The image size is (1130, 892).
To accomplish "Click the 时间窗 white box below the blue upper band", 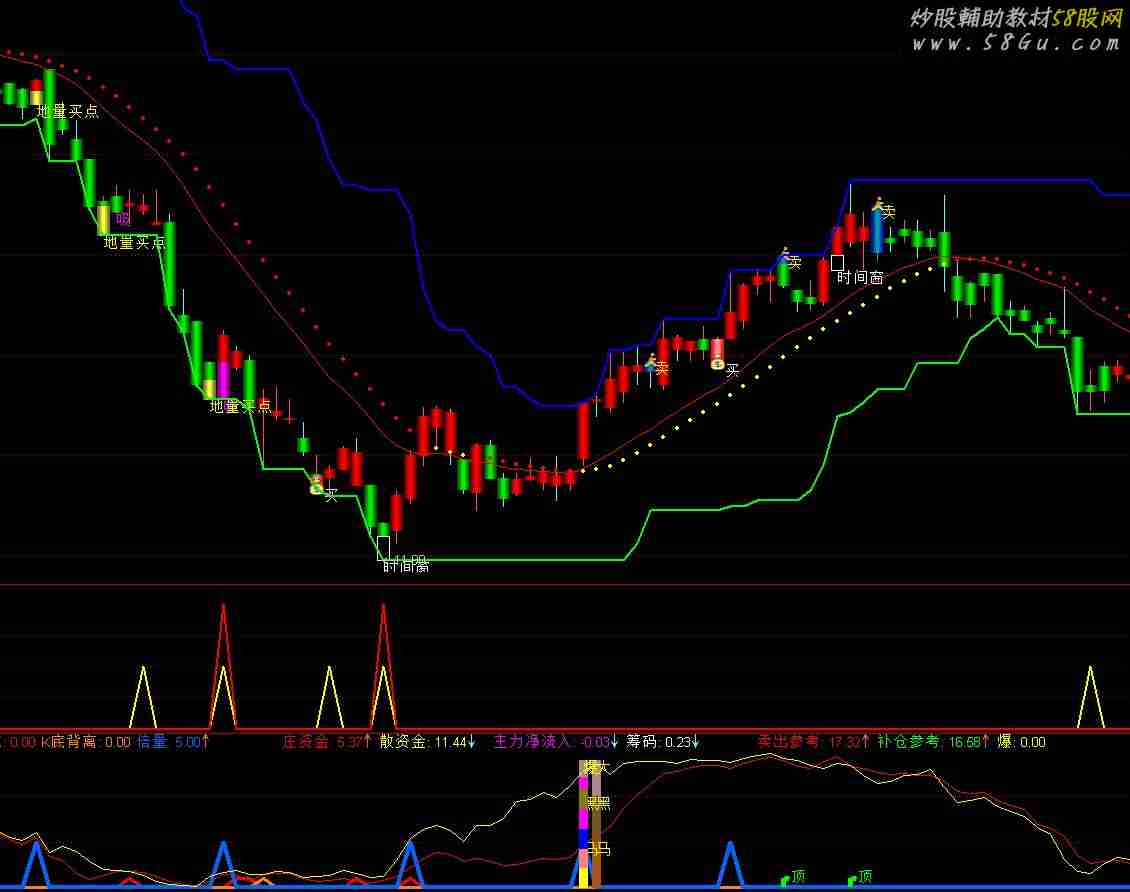I will pyautogui.click(x=837, y=263).
